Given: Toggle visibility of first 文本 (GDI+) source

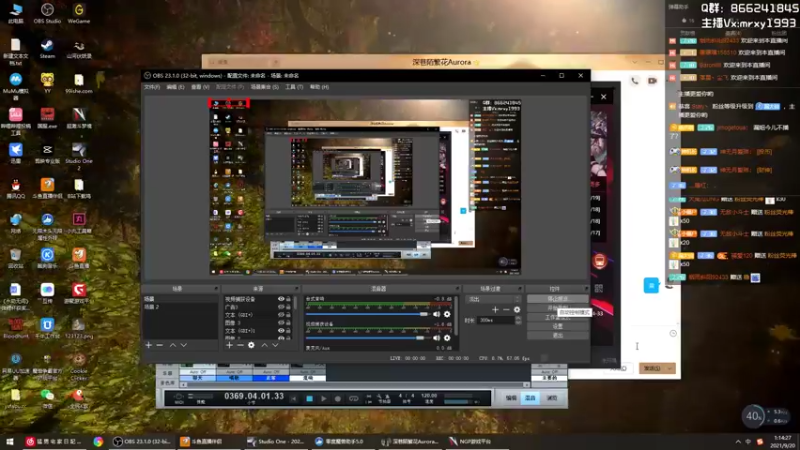Looking at the screenshot, I should click(x=281, y=315).
